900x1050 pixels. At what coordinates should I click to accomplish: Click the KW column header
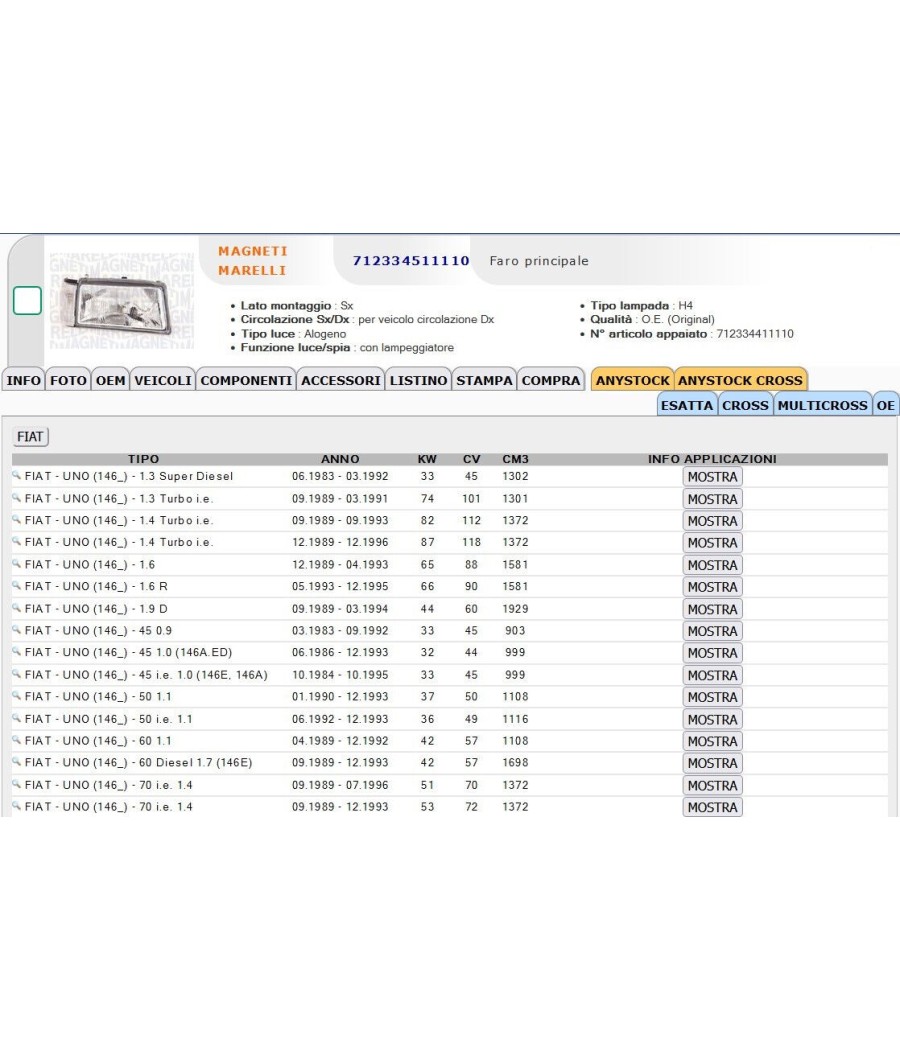[427, 459]
